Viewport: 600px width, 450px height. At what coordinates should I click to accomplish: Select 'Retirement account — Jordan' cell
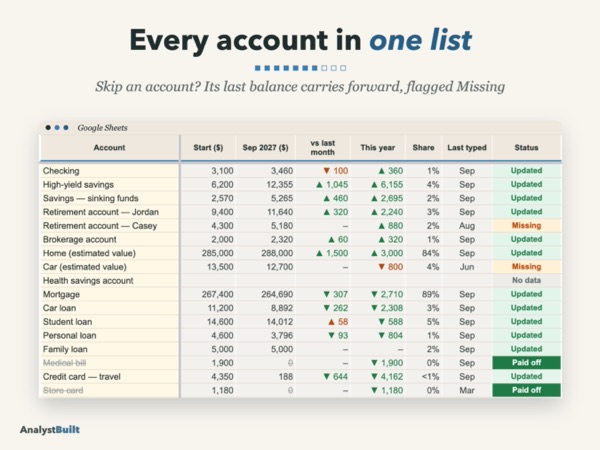tap(109, 212)
